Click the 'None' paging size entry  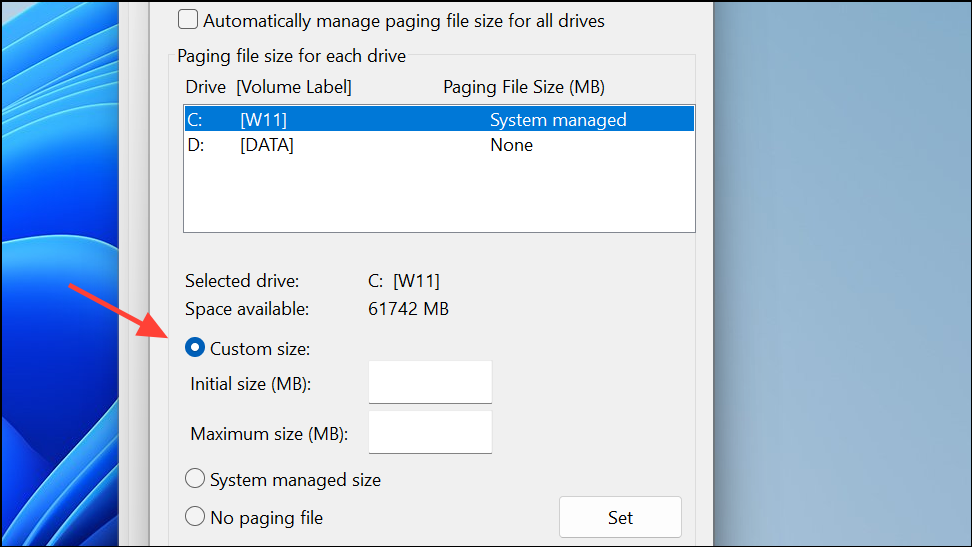coord(511,145)
